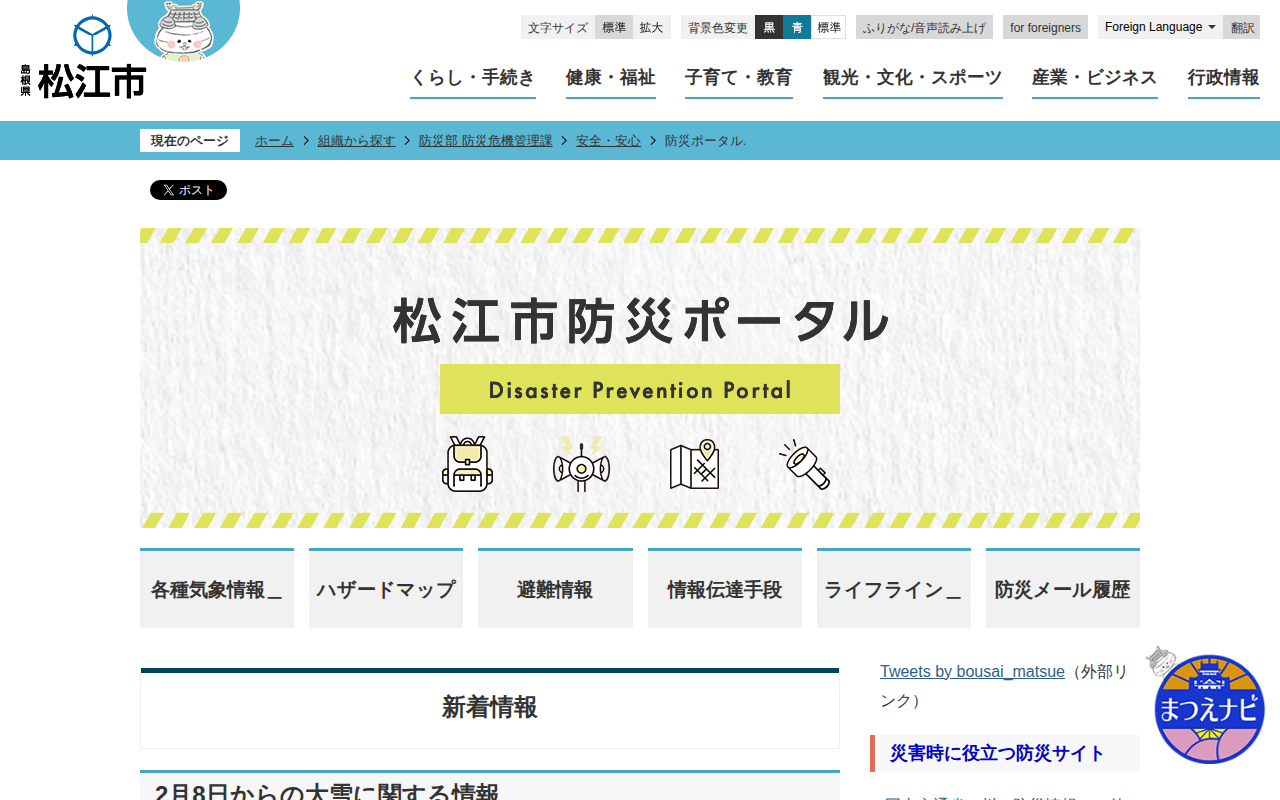Select the ライフライン tile

[x=894, y=588]
